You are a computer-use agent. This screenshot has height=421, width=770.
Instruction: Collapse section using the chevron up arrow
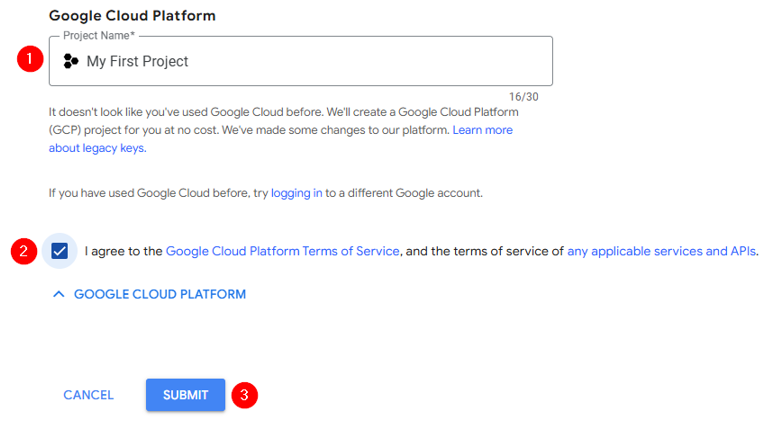58,294
